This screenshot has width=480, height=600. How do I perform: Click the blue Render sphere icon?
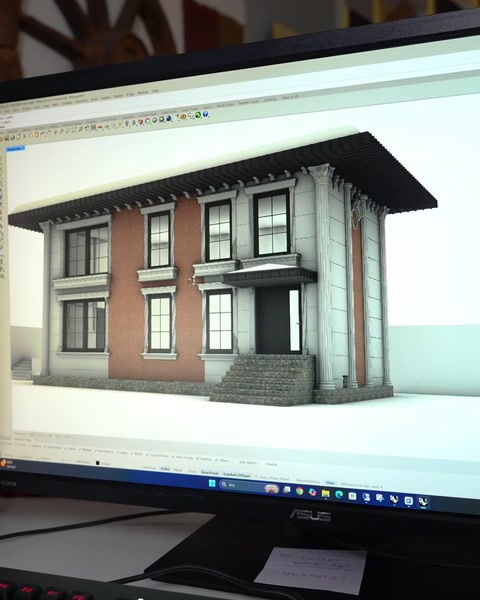tap(168, 118)
